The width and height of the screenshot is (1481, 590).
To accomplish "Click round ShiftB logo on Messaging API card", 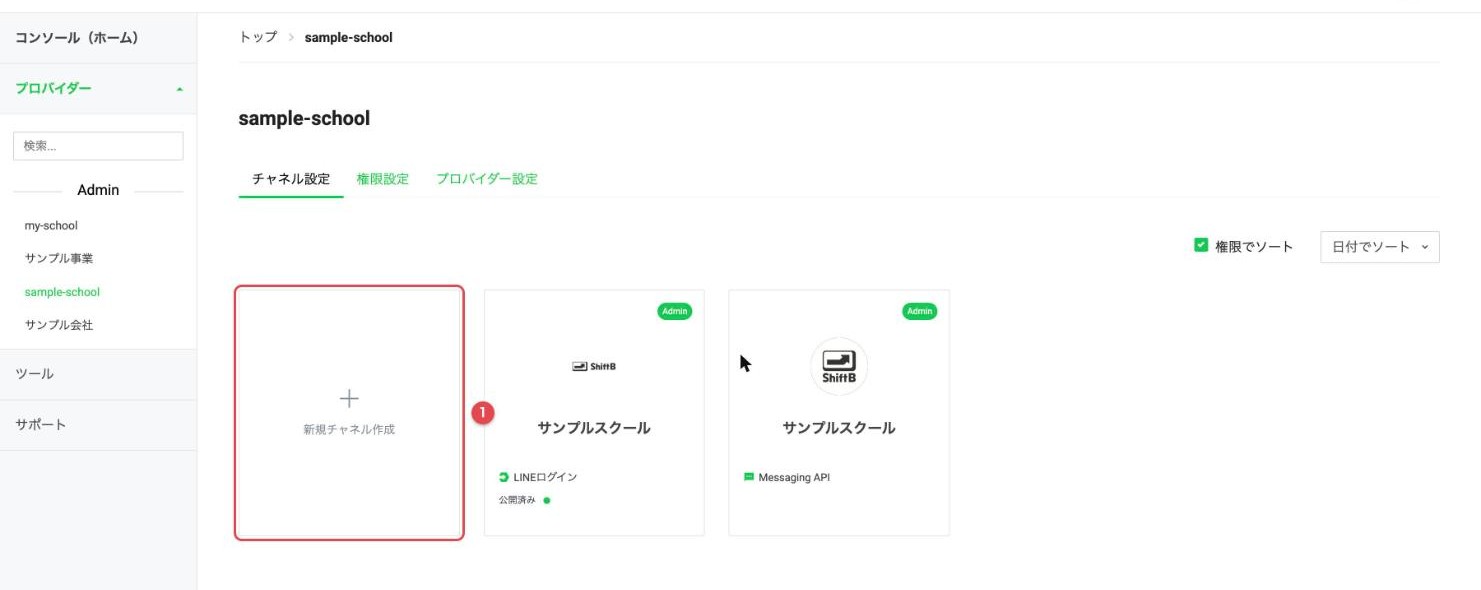I will coord(839,366).
